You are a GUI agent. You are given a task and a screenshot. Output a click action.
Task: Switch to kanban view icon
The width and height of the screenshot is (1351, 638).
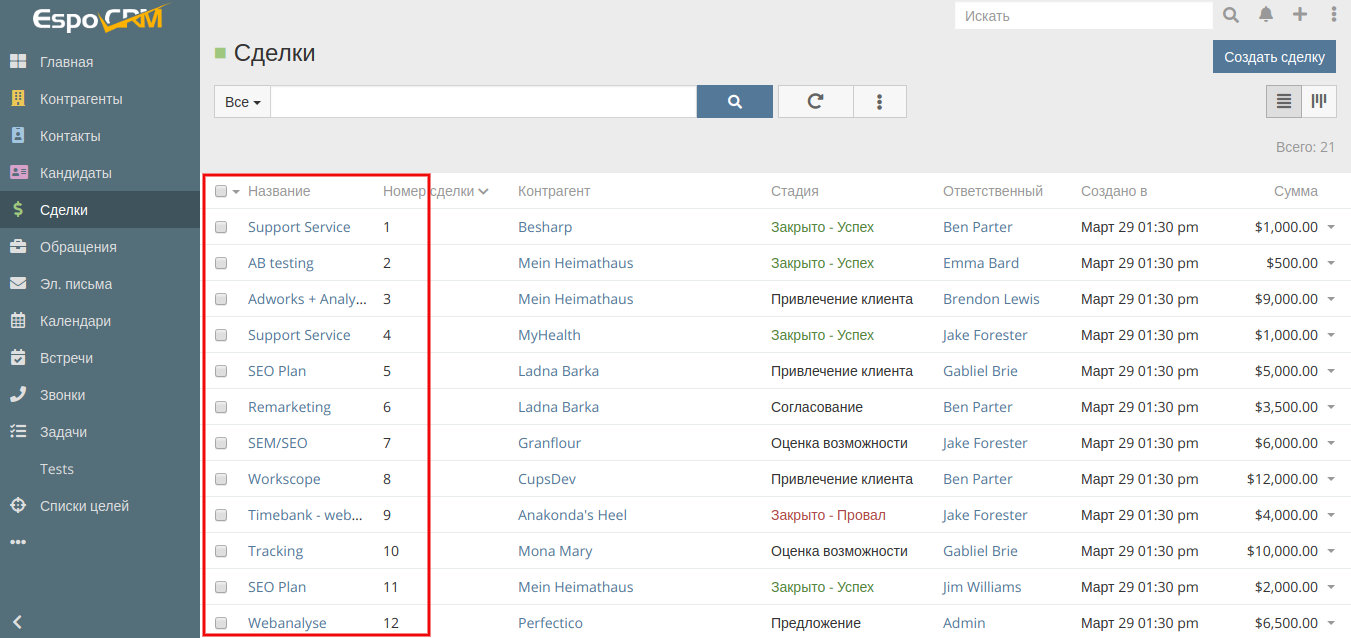1319,101
